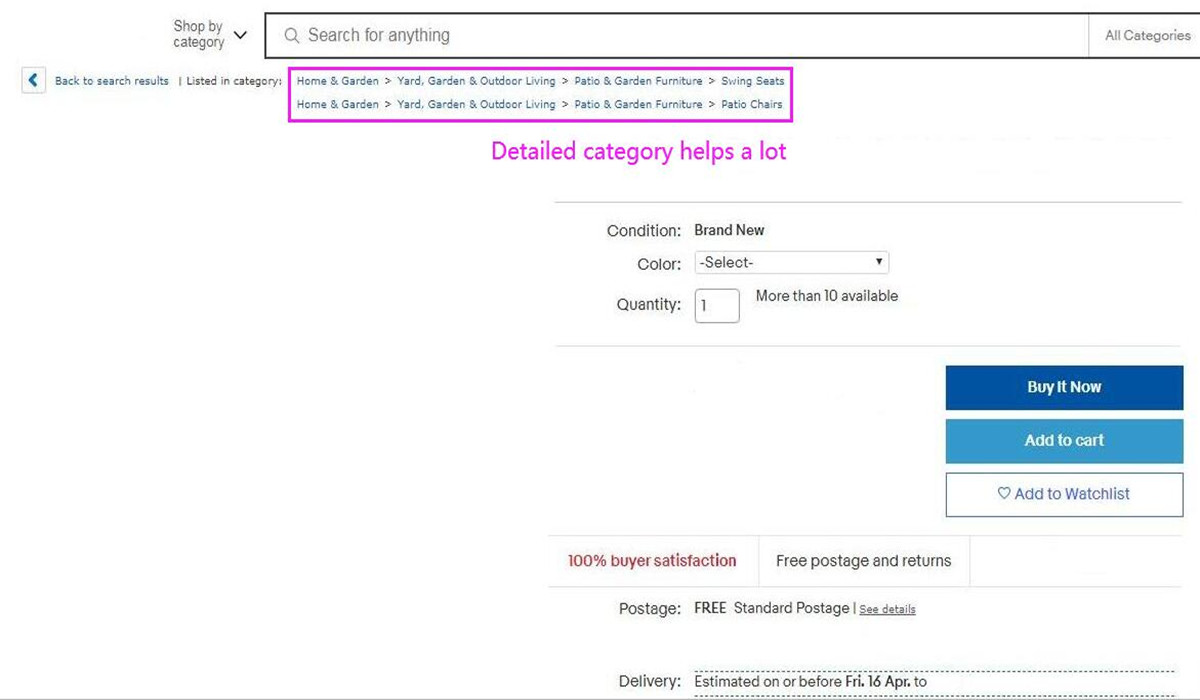Screen dimensions: 1200x700
Task: Open Patio Chairs category link
Action: click(x=752, y=104)
